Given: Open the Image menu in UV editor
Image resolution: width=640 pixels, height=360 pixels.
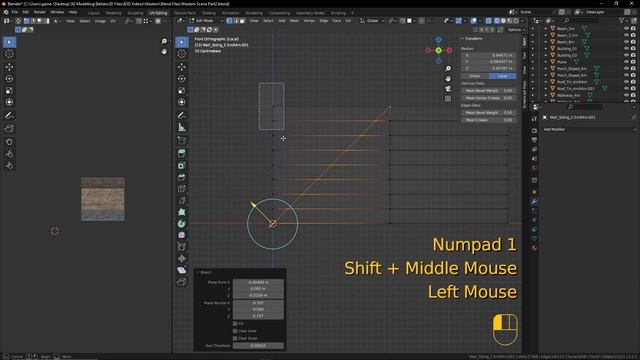Looking at the screenshot, I should coord(100,21).
